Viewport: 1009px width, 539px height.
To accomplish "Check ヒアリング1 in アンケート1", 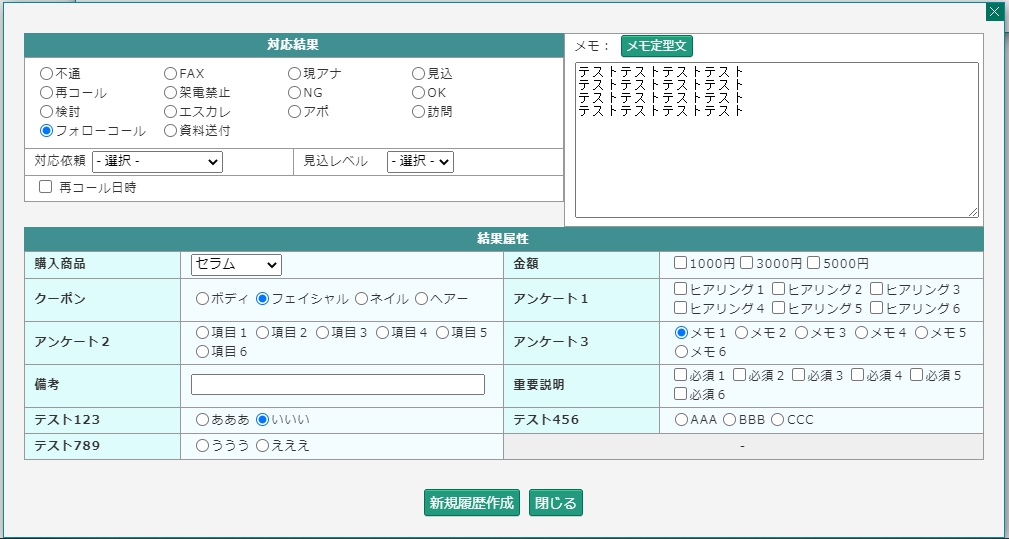I will point(680,288).
